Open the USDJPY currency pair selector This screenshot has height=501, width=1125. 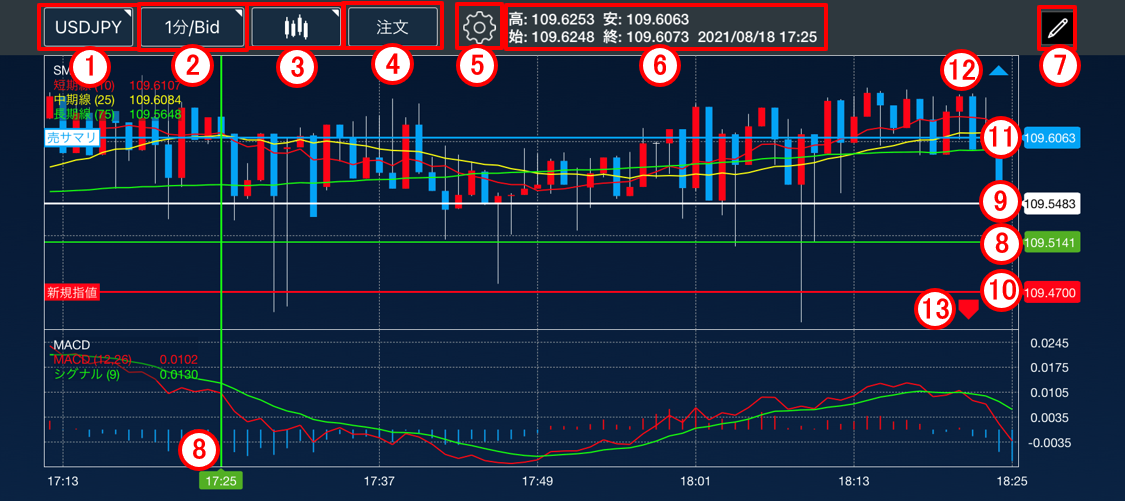tap(88, 28)
